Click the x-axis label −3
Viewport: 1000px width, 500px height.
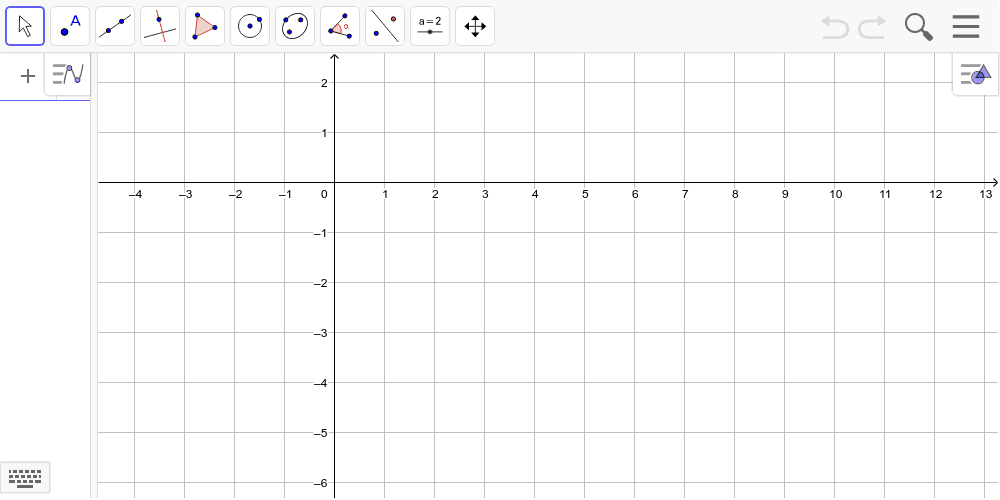[x=185, y=194]
